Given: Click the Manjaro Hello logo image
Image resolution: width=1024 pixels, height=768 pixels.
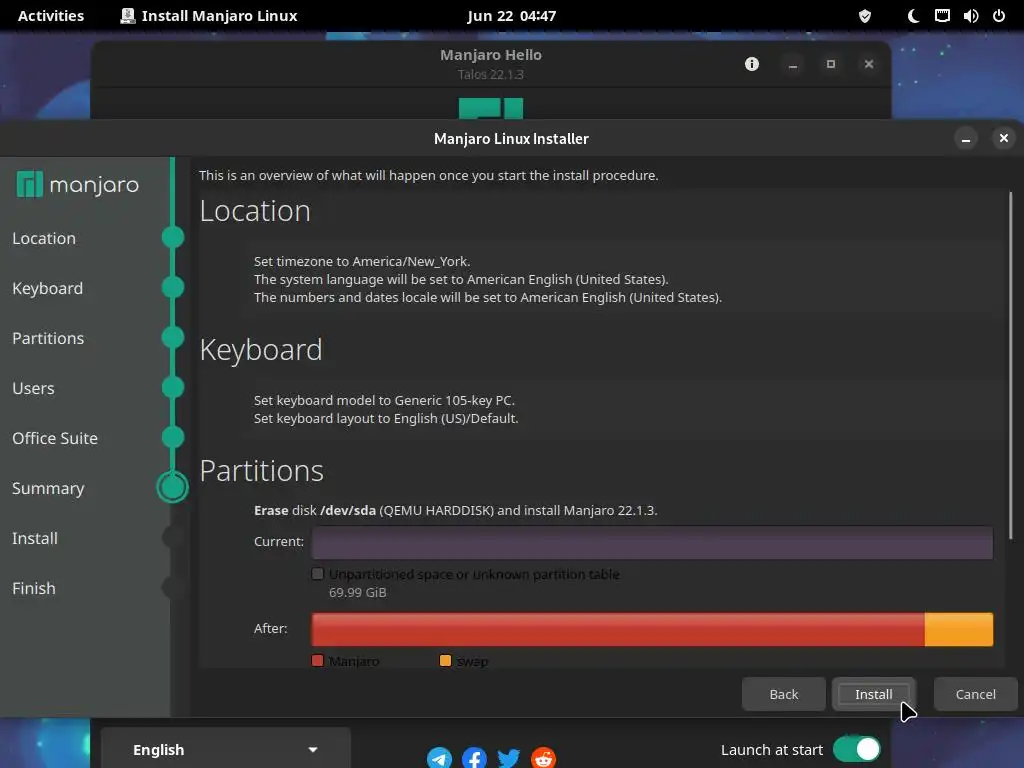Looking at the screenshot, I should pos(490,108).
